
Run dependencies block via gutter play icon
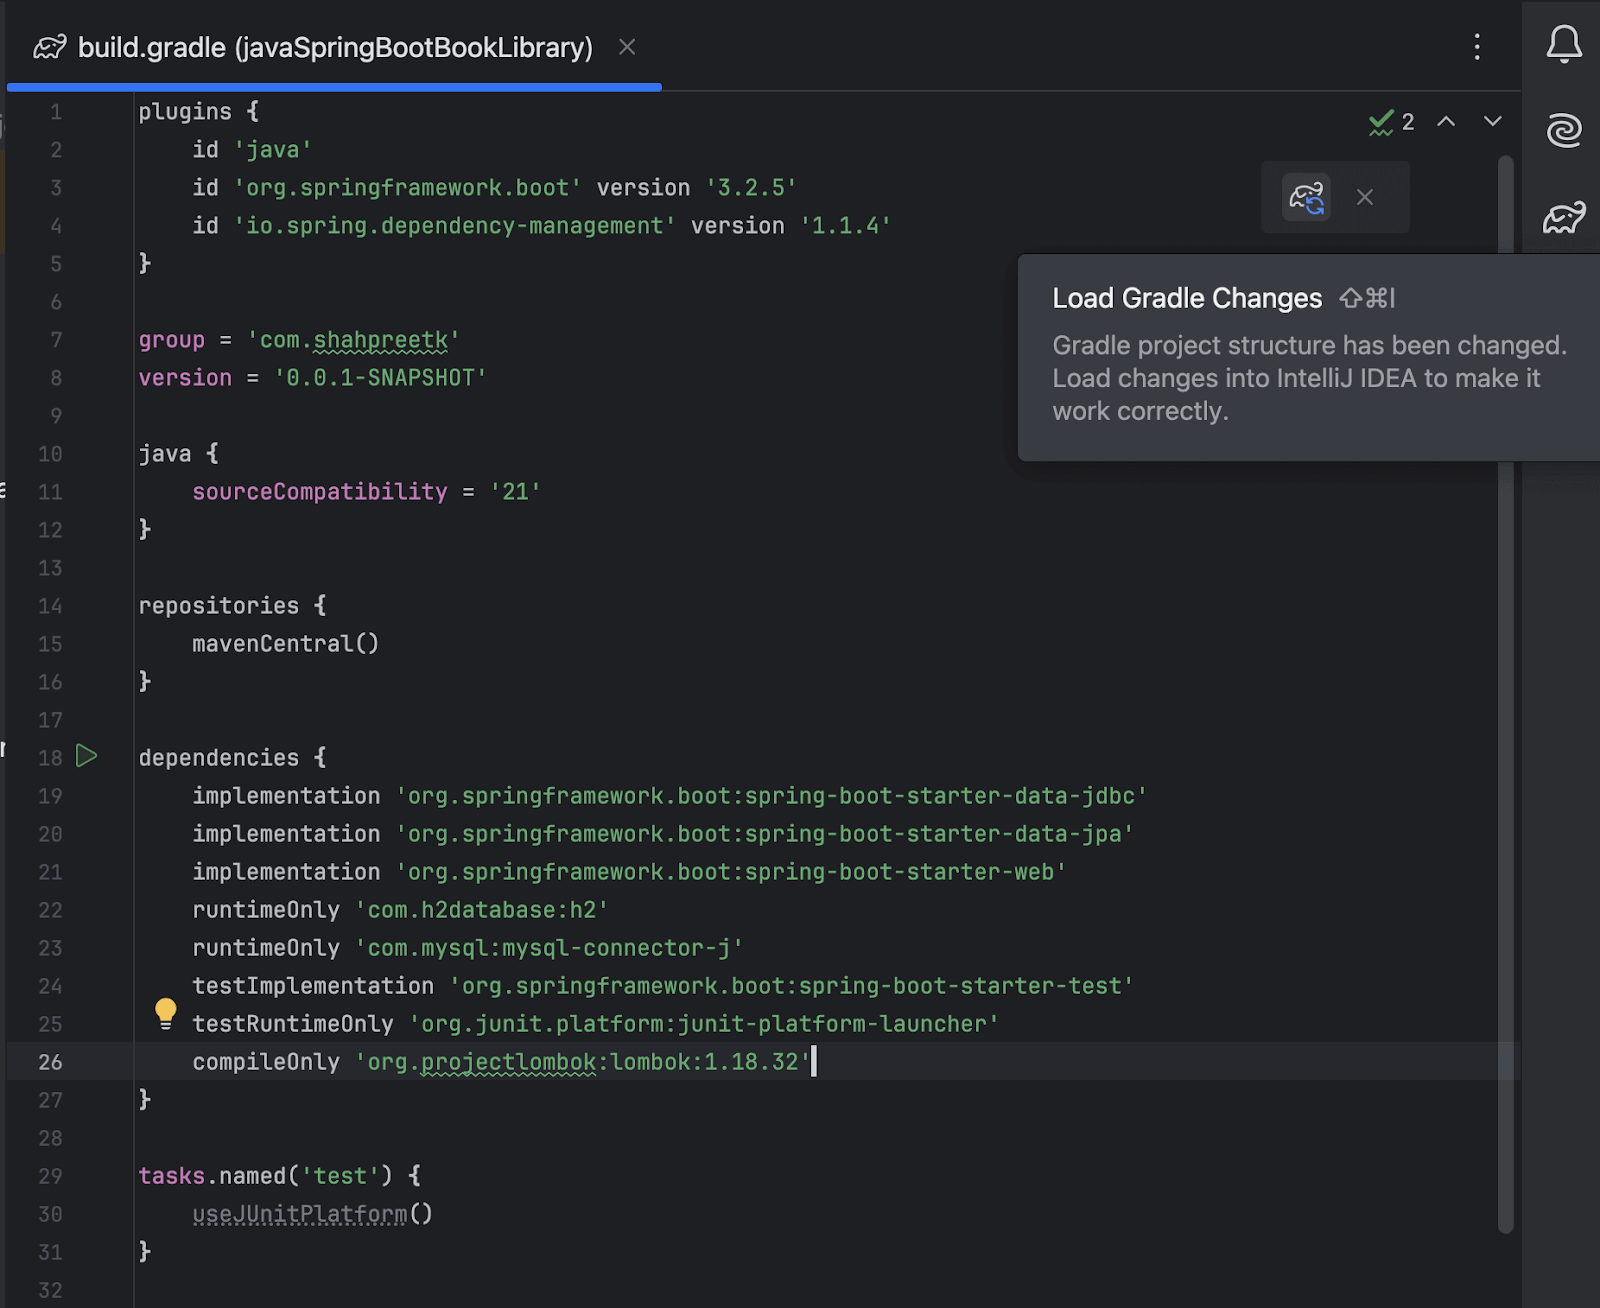coord(87,756)
